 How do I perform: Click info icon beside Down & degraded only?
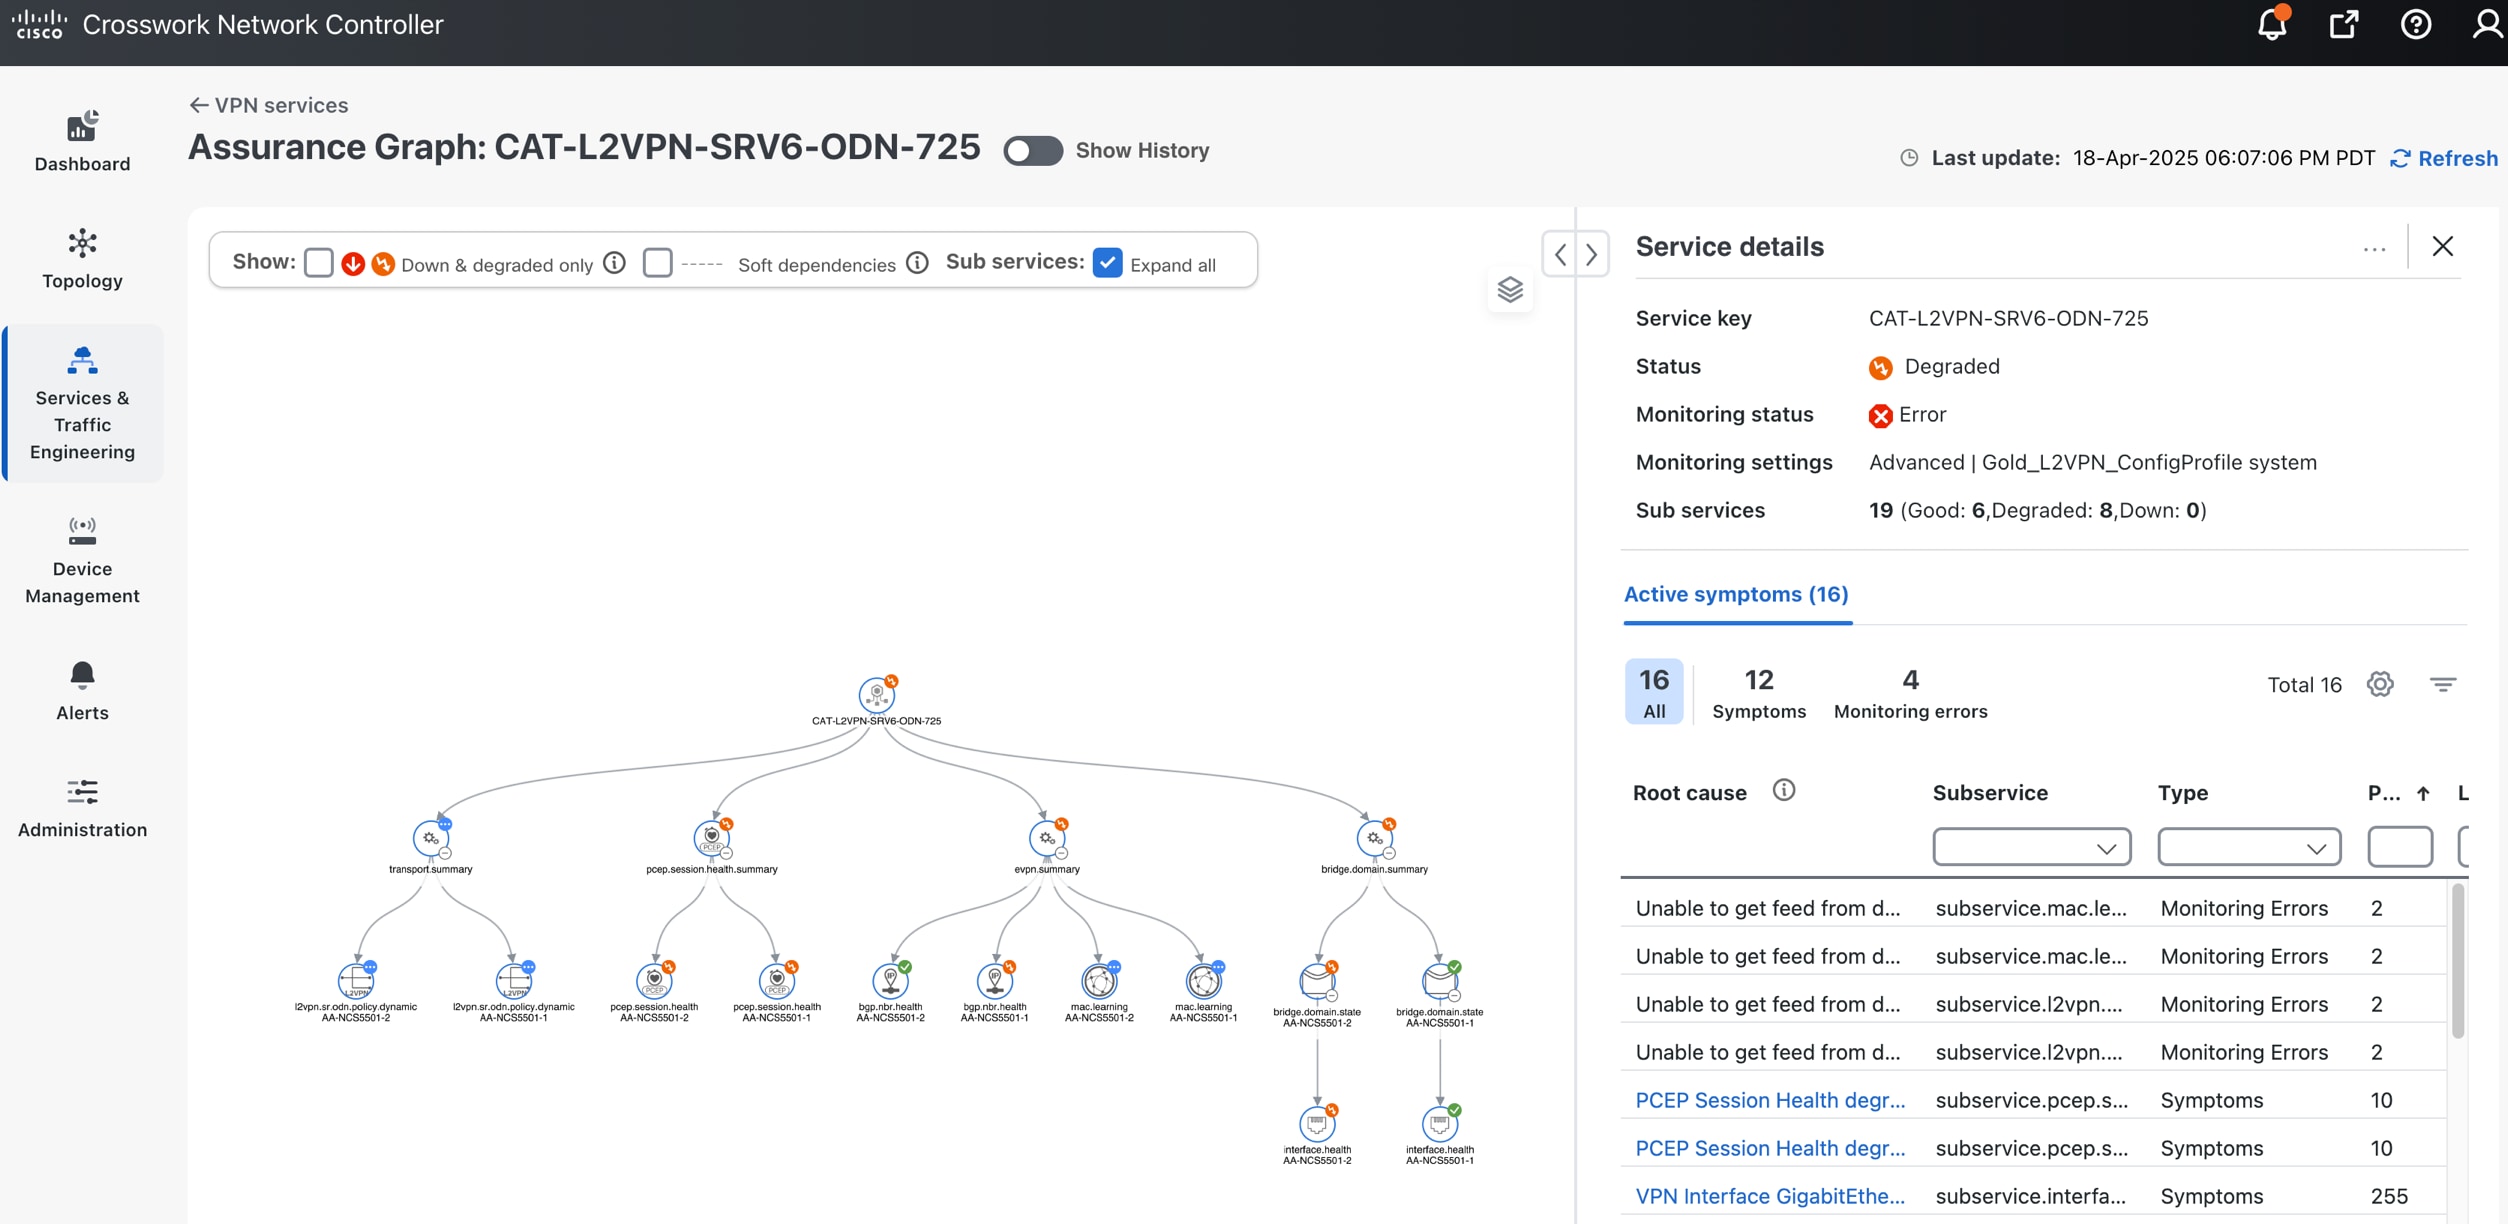615,262
